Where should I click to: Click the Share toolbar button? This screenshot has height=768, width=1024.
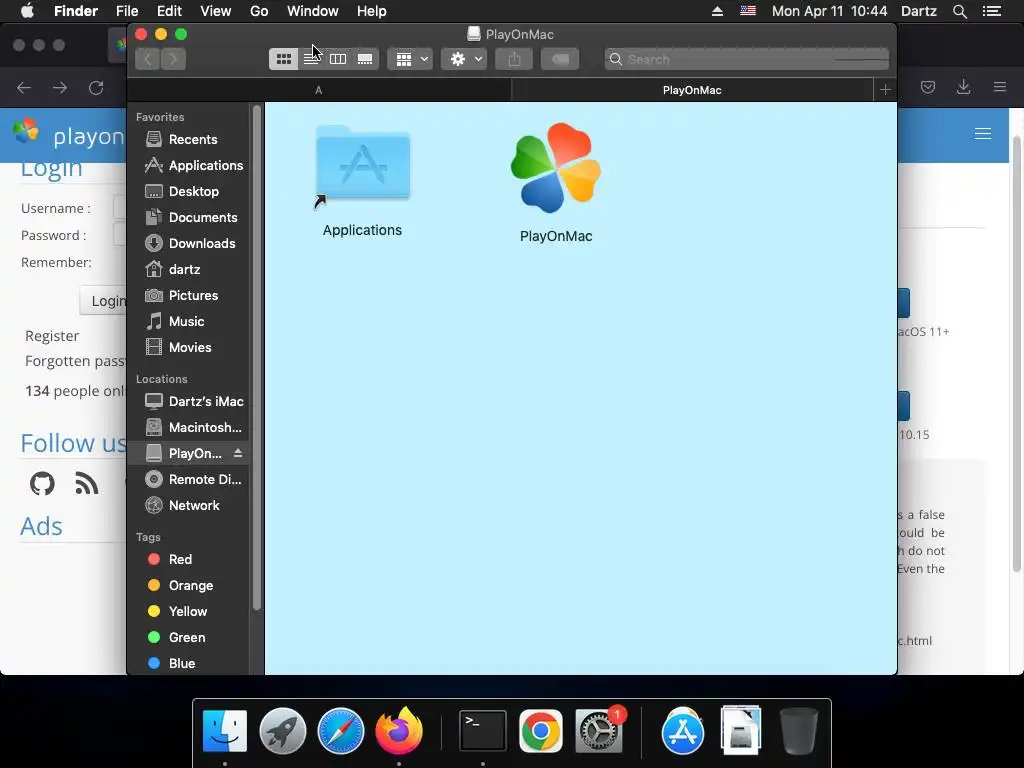tap(515, 59)
